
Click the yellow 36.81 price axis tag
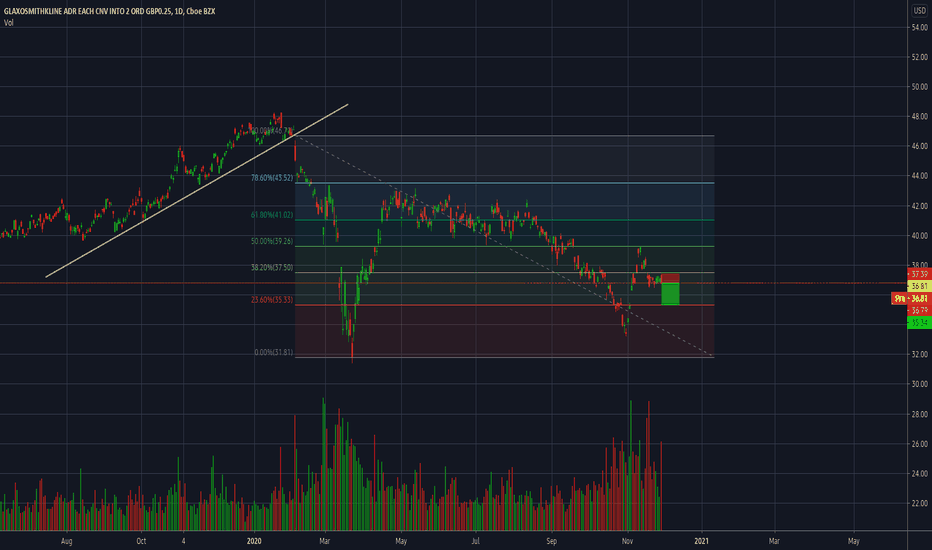920,286
